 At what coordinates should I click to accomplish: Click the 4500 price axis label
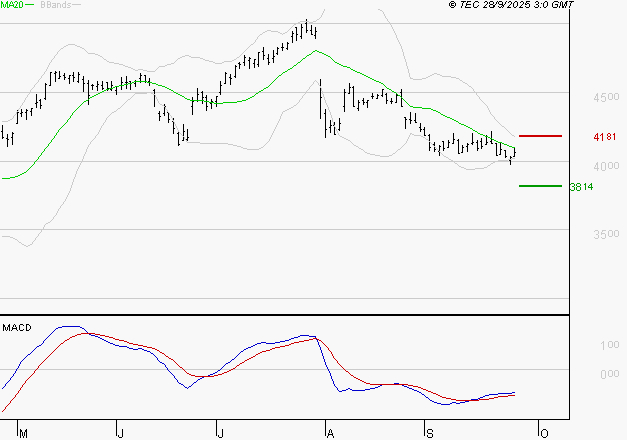(606, 98)
